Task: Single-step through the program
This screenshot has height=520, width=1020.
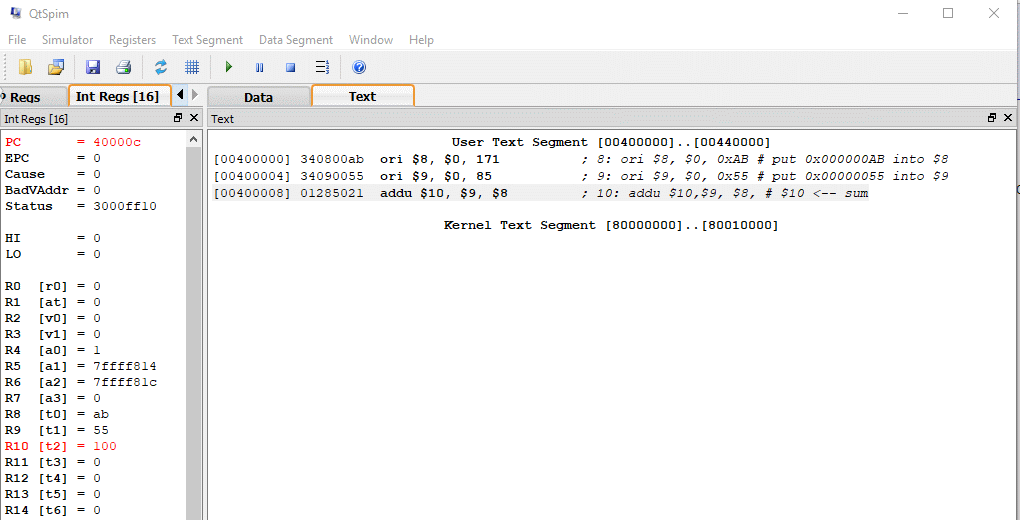Action: coord(322,67)
